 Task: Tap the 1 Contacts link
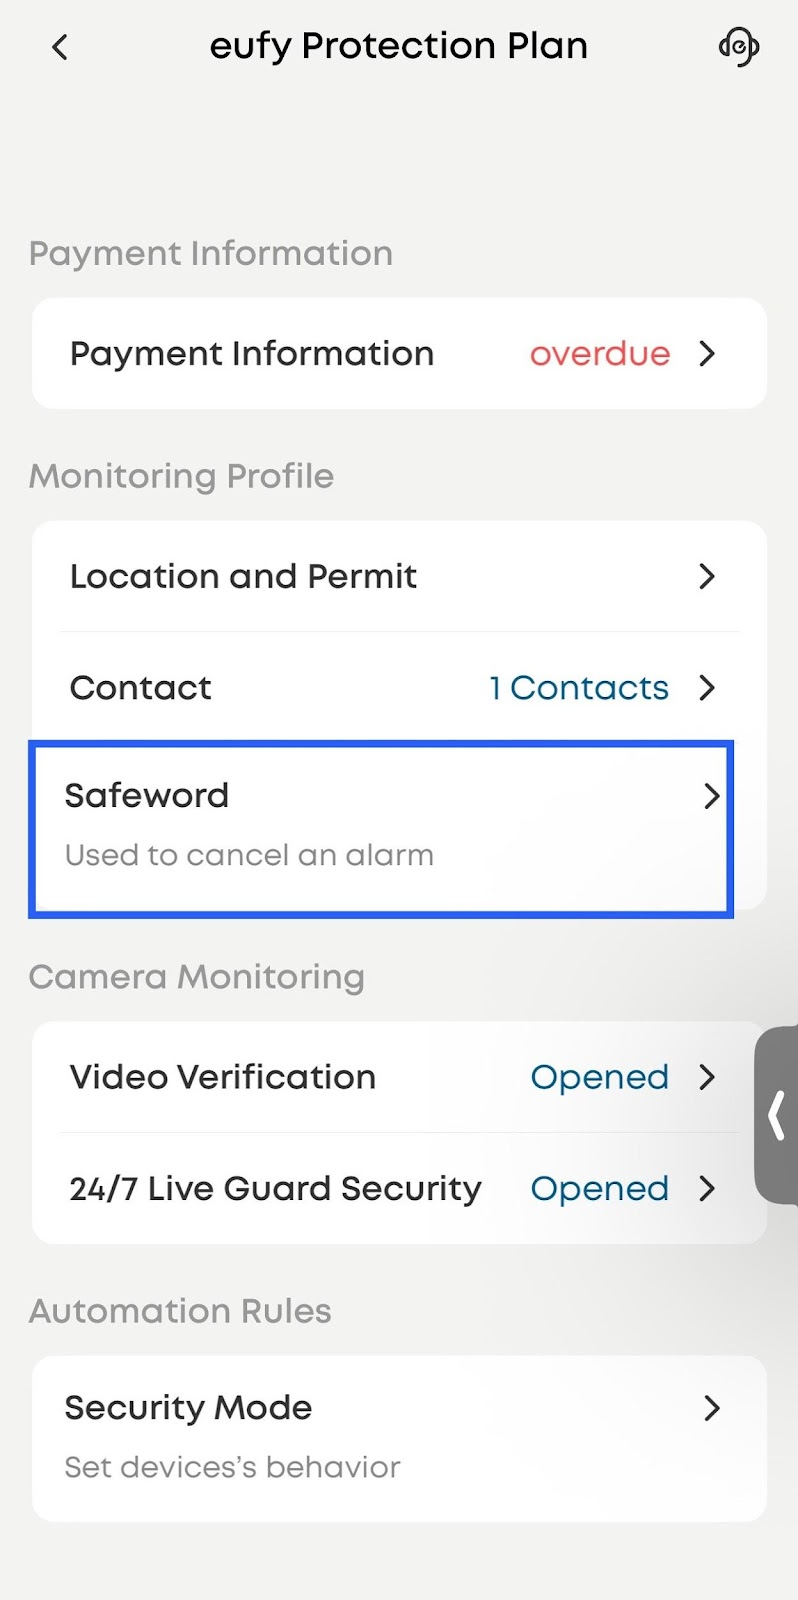point(578,688)
